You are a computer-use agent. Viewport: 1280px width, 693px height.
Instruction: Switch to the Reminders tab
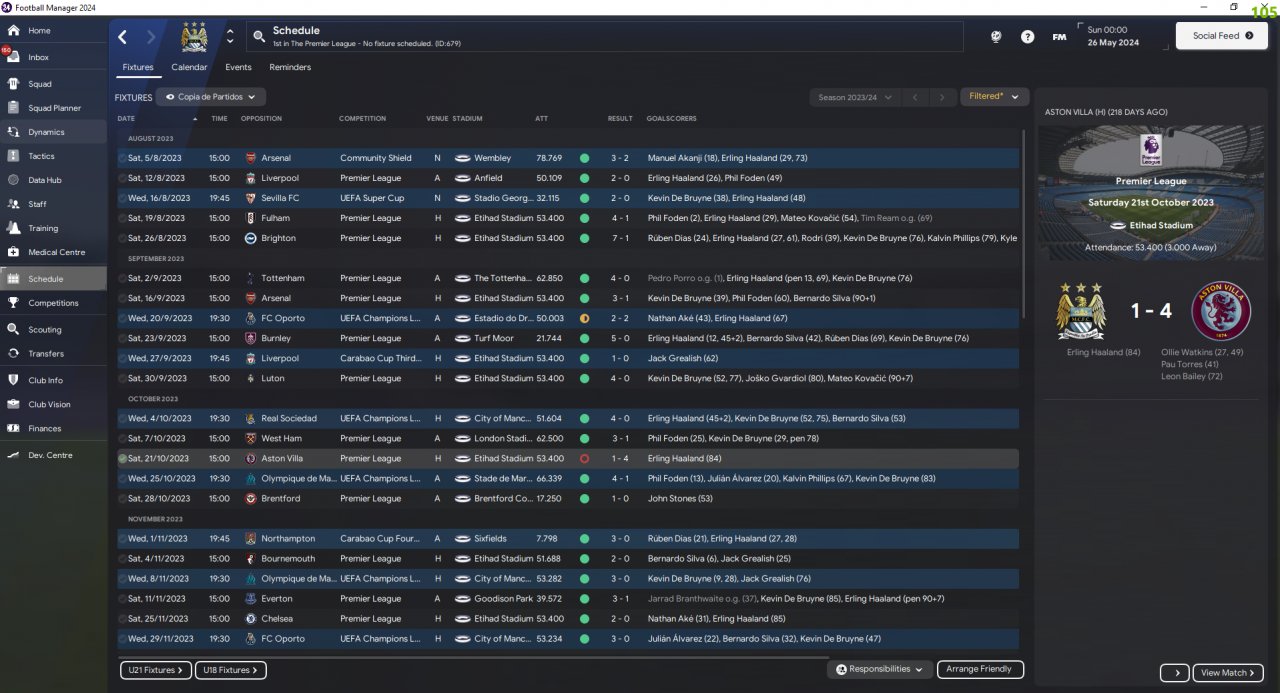[x=290, y=67]
